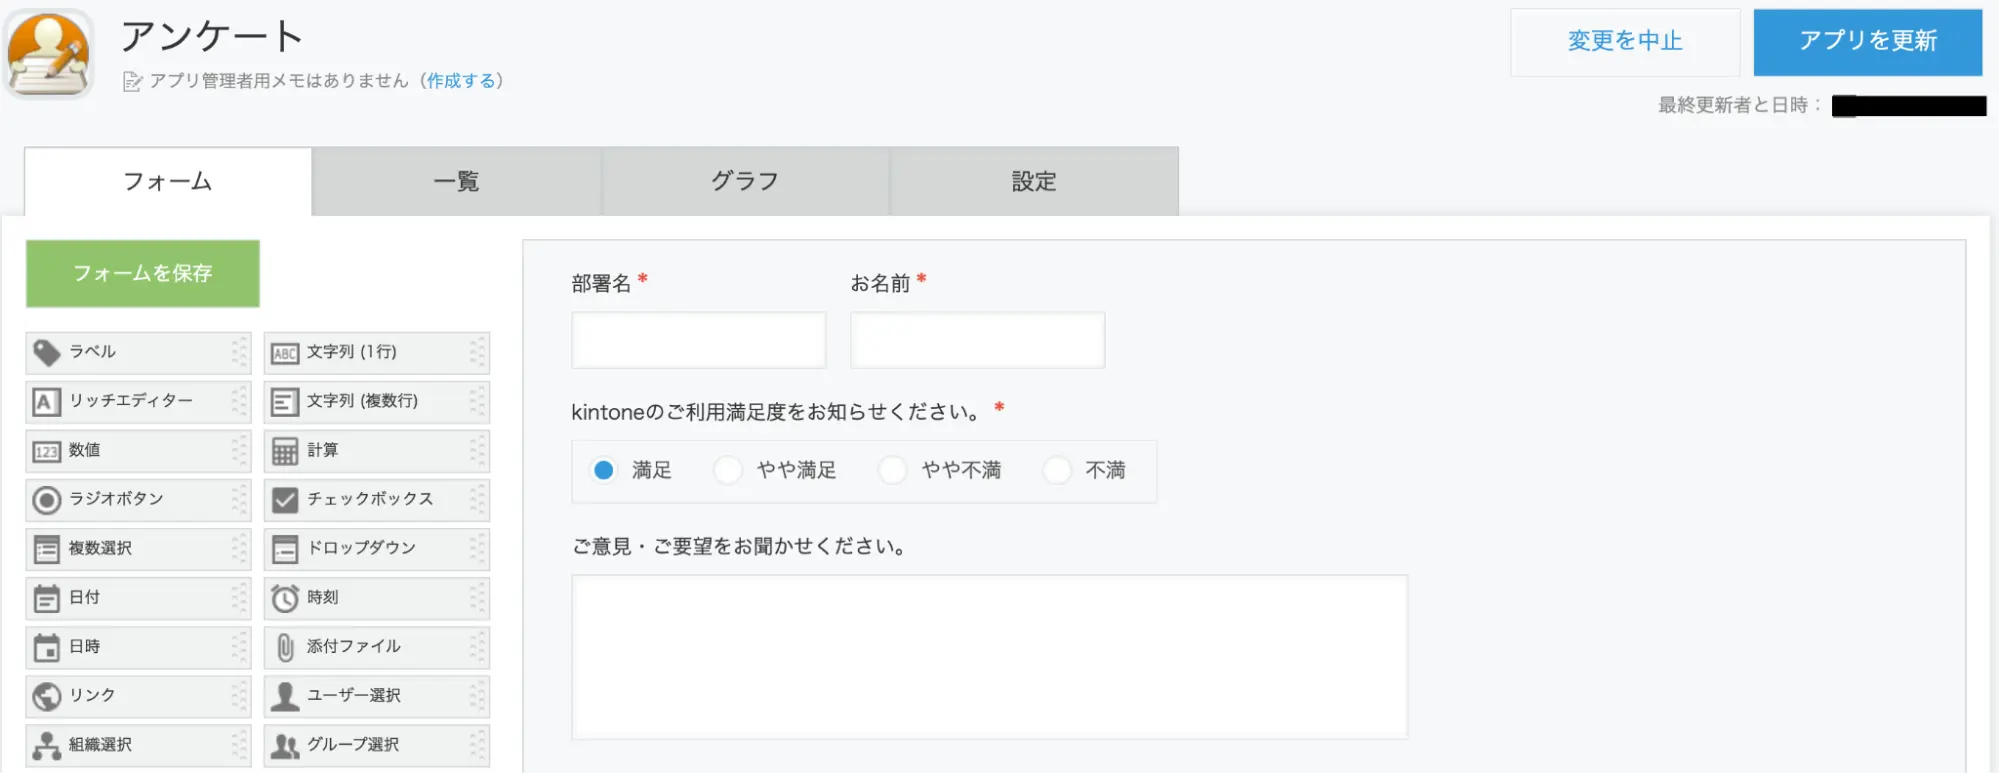Select the Organization selection (組織選択) icon
1999x774 pixels.
[46, 745]
